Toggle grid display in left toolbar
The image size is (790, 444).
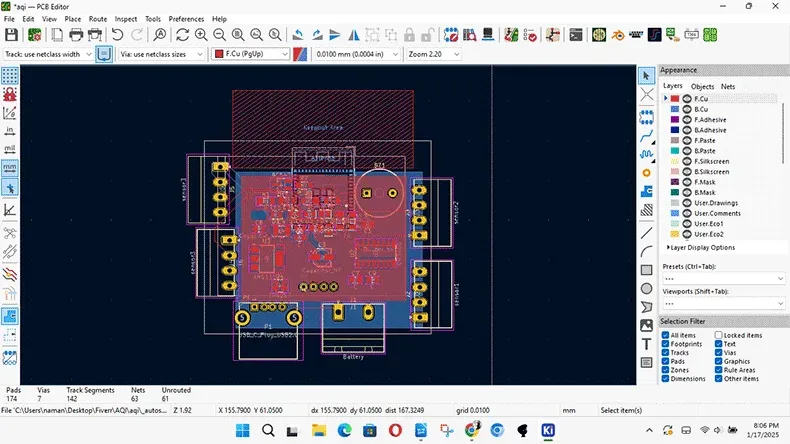[10, 76]
